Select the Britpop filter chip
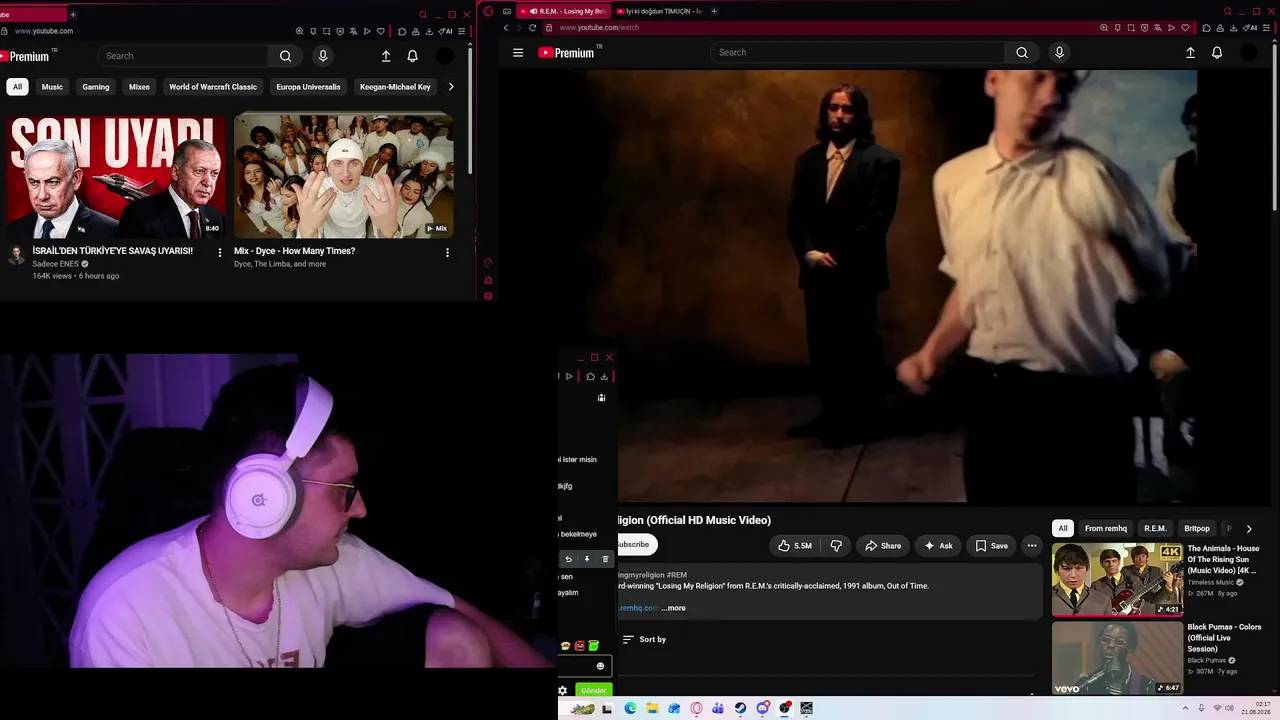Screen dimensions: 1280x720 pos(1197,529)
